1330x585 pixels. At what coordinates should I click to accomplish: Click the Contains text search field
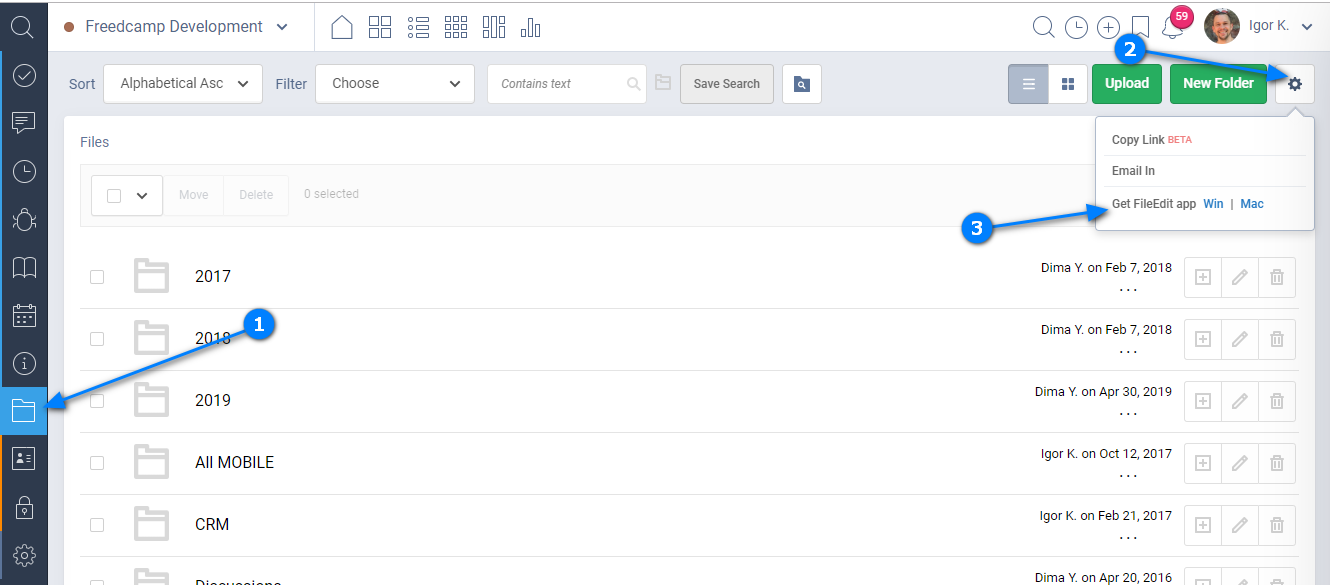tap(560, 84)
